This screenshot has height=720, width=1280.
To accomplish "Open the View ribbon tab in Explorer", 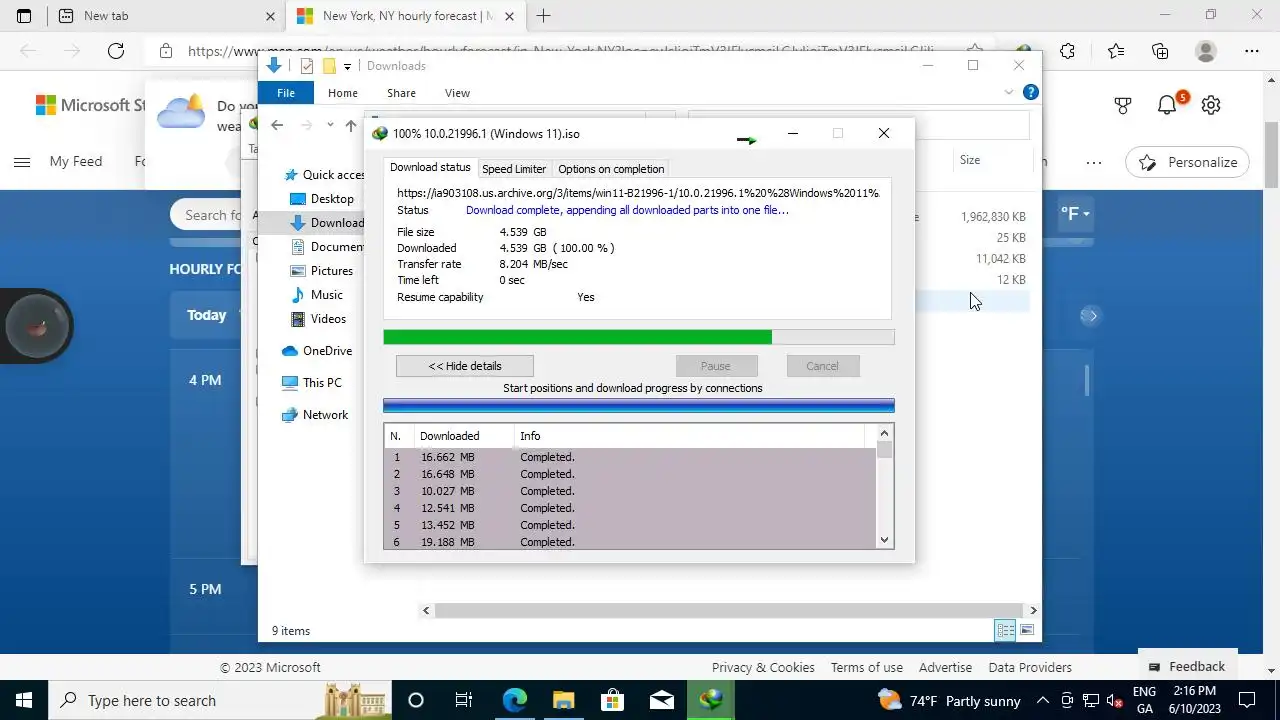I will point(457,93).
